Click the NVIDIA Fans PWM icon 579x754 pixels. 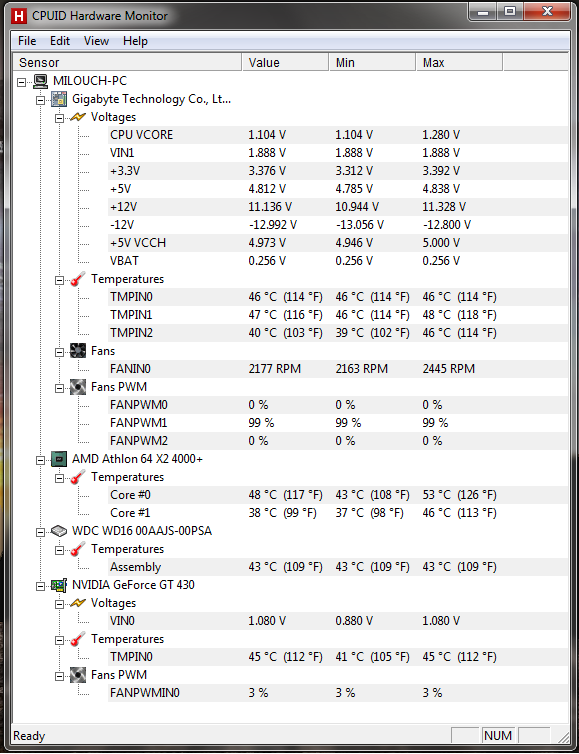78,675
